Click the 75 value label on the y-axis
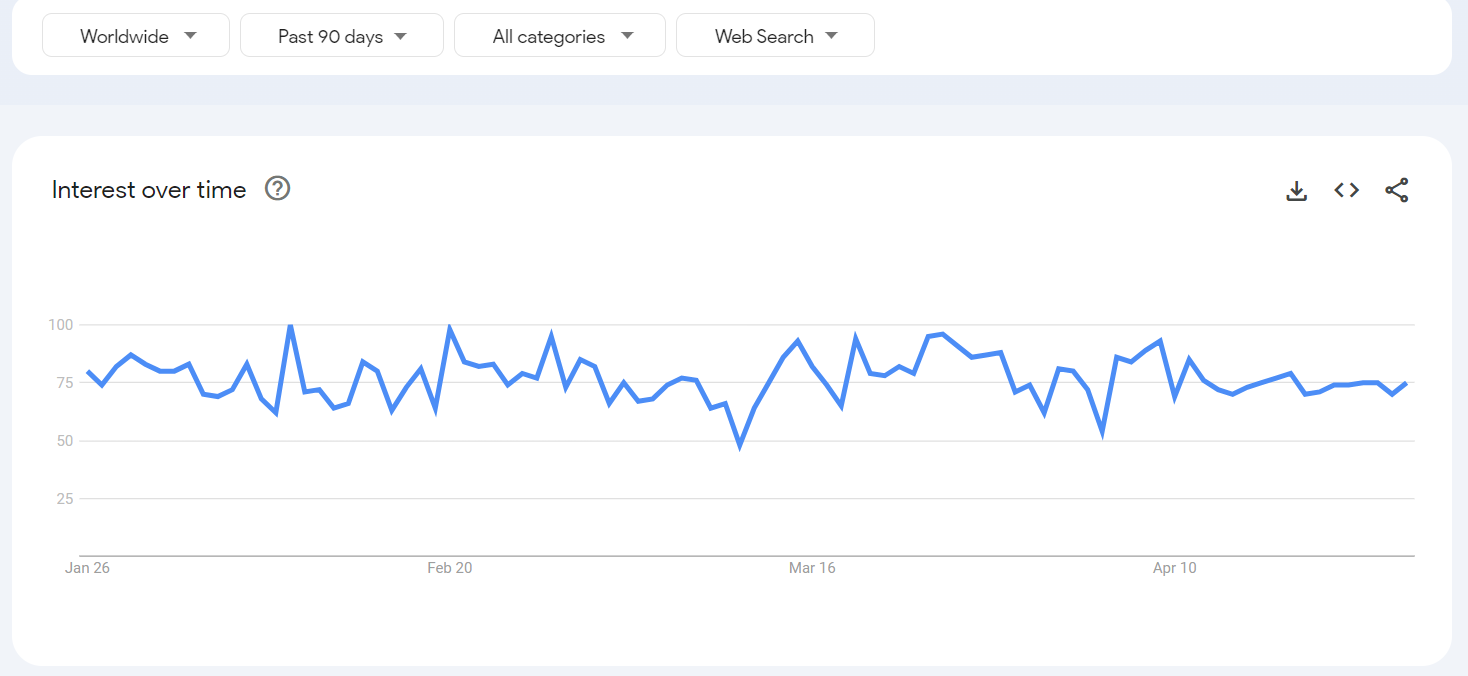The width and height of the screenshot is (1468, 676). point(64,383)
